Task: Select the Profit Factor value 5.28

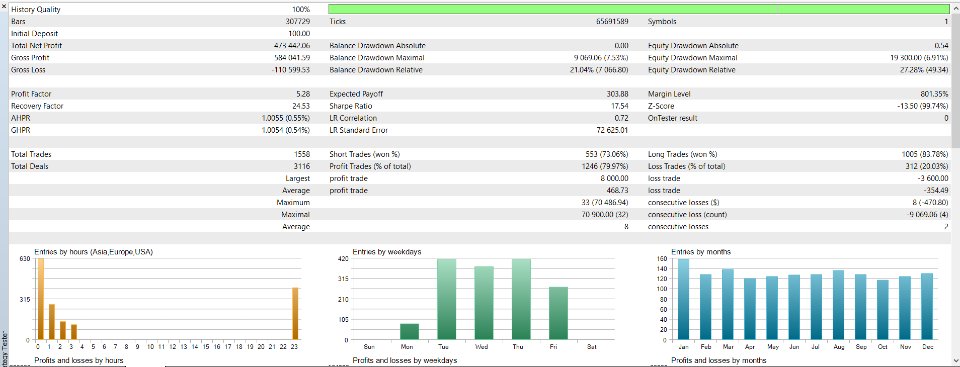Action: point(303,94)
